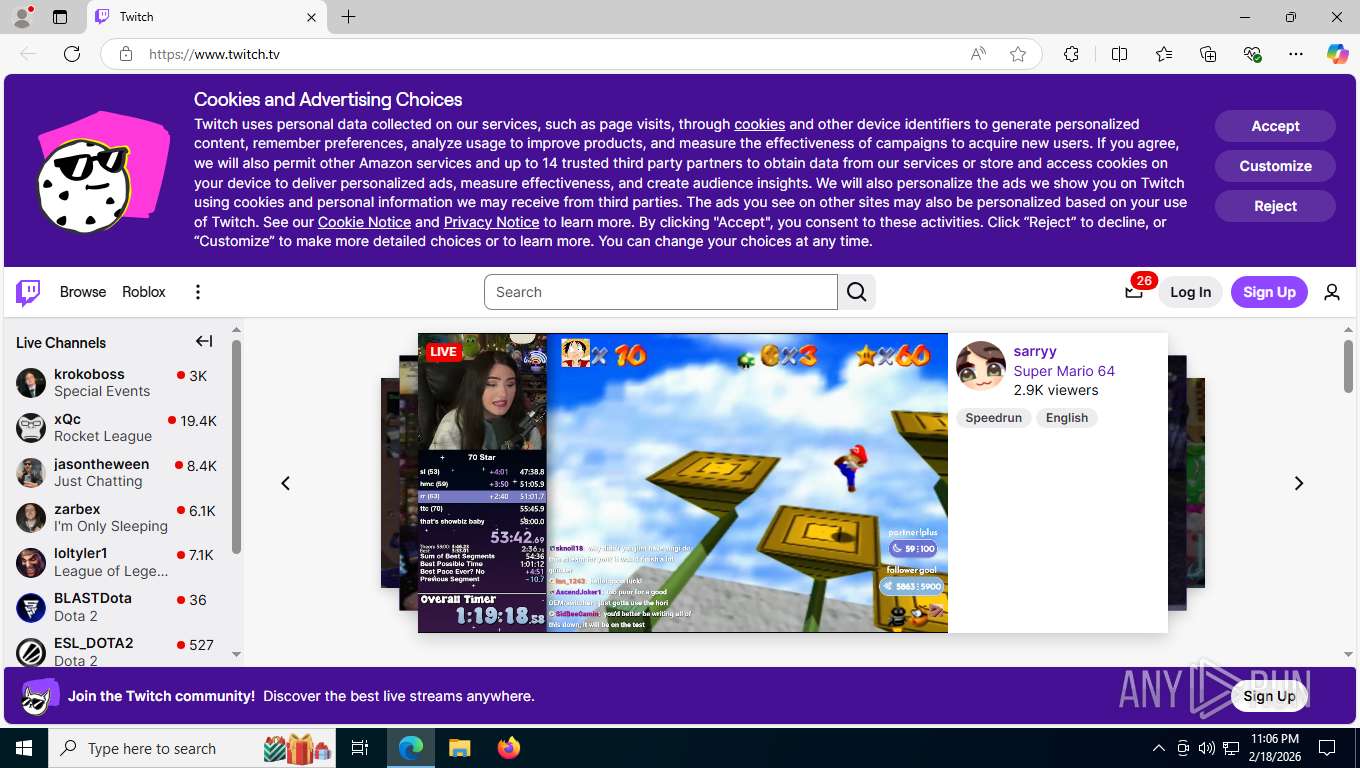Click the Speedrun tag
The image size is (1360, 768).
993,418
